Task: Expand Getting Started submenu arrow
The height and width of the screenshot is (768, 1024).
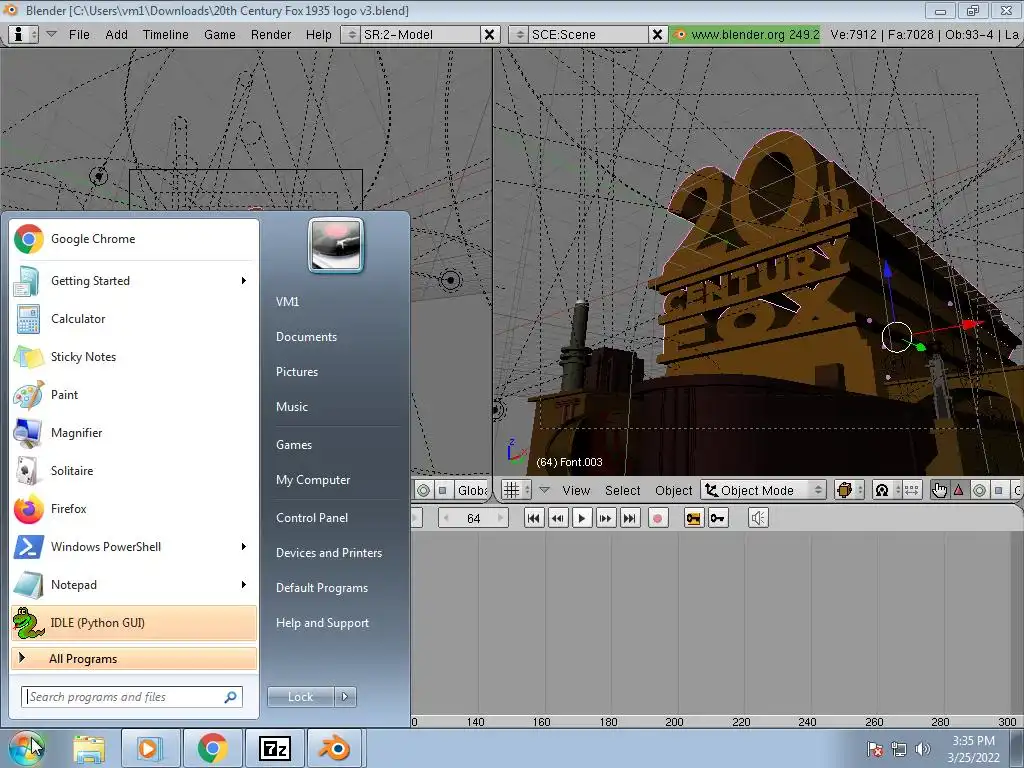Action: click(x=244, y=281)
